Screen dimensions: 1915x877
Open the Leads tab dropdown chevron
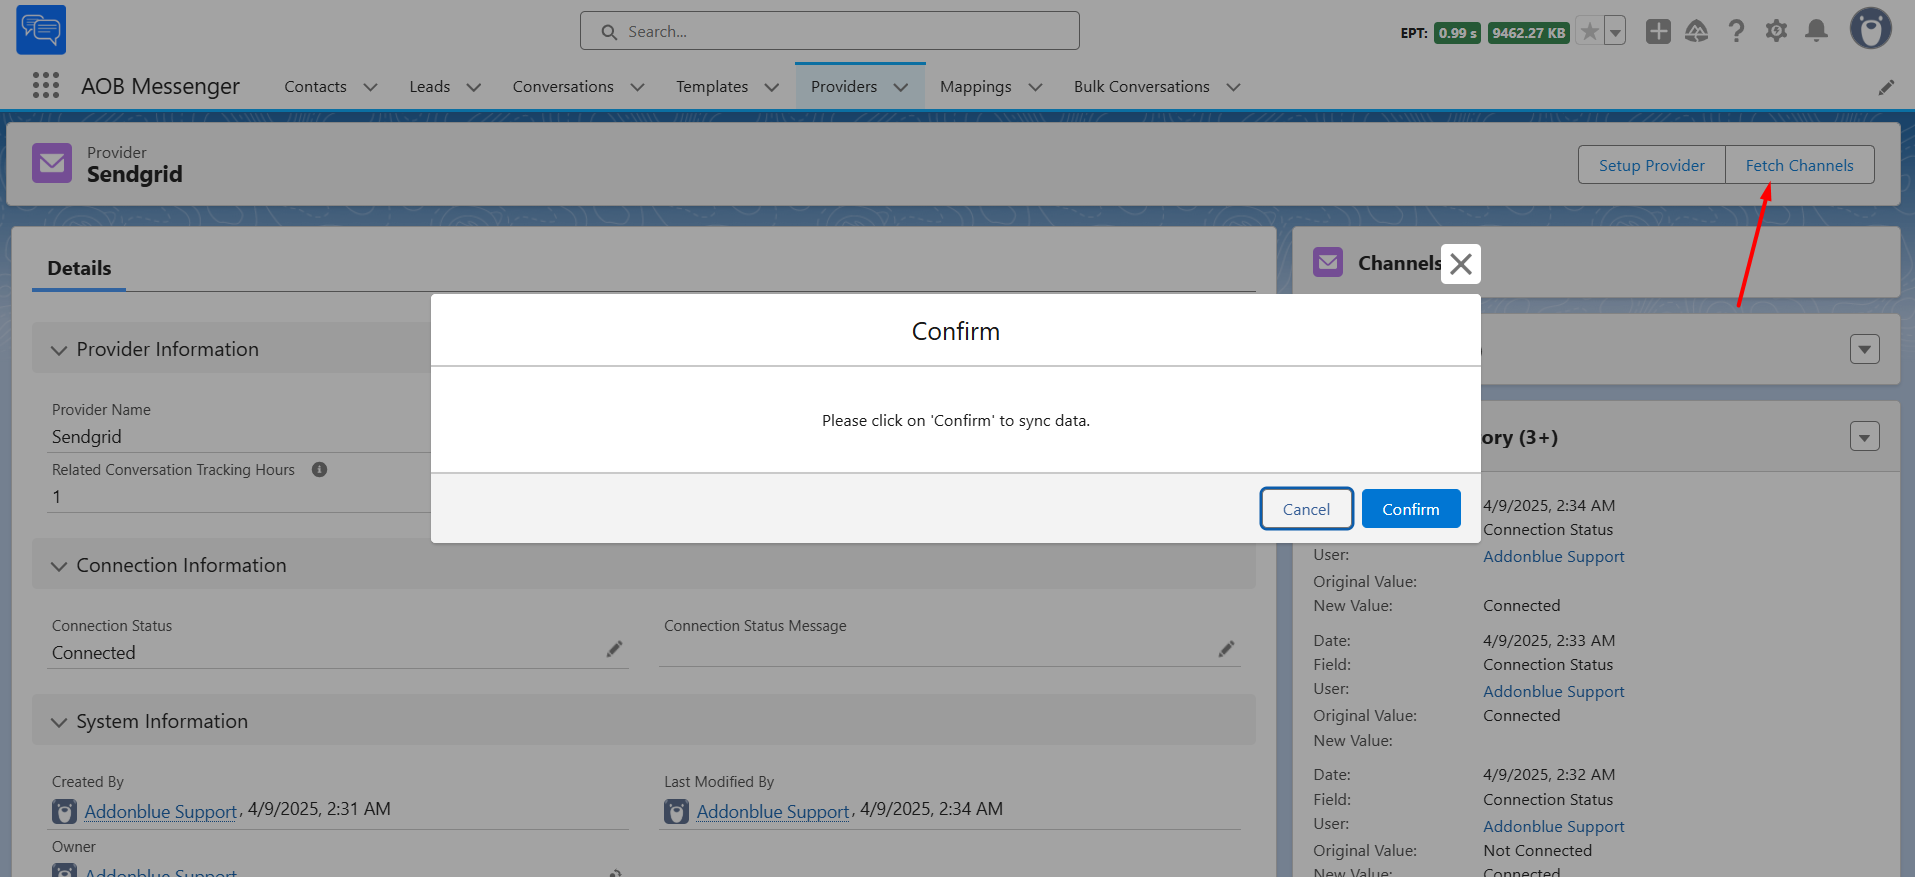tap(474, 87)
